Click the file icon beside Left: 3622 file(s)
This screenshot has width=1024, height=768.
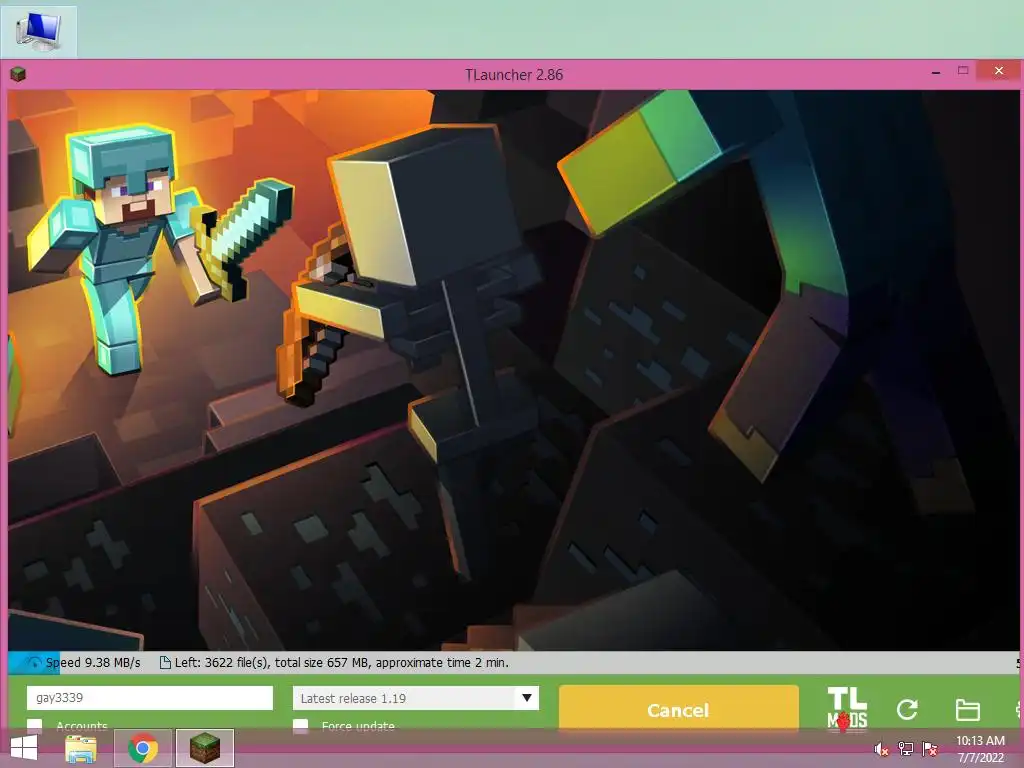165,663
